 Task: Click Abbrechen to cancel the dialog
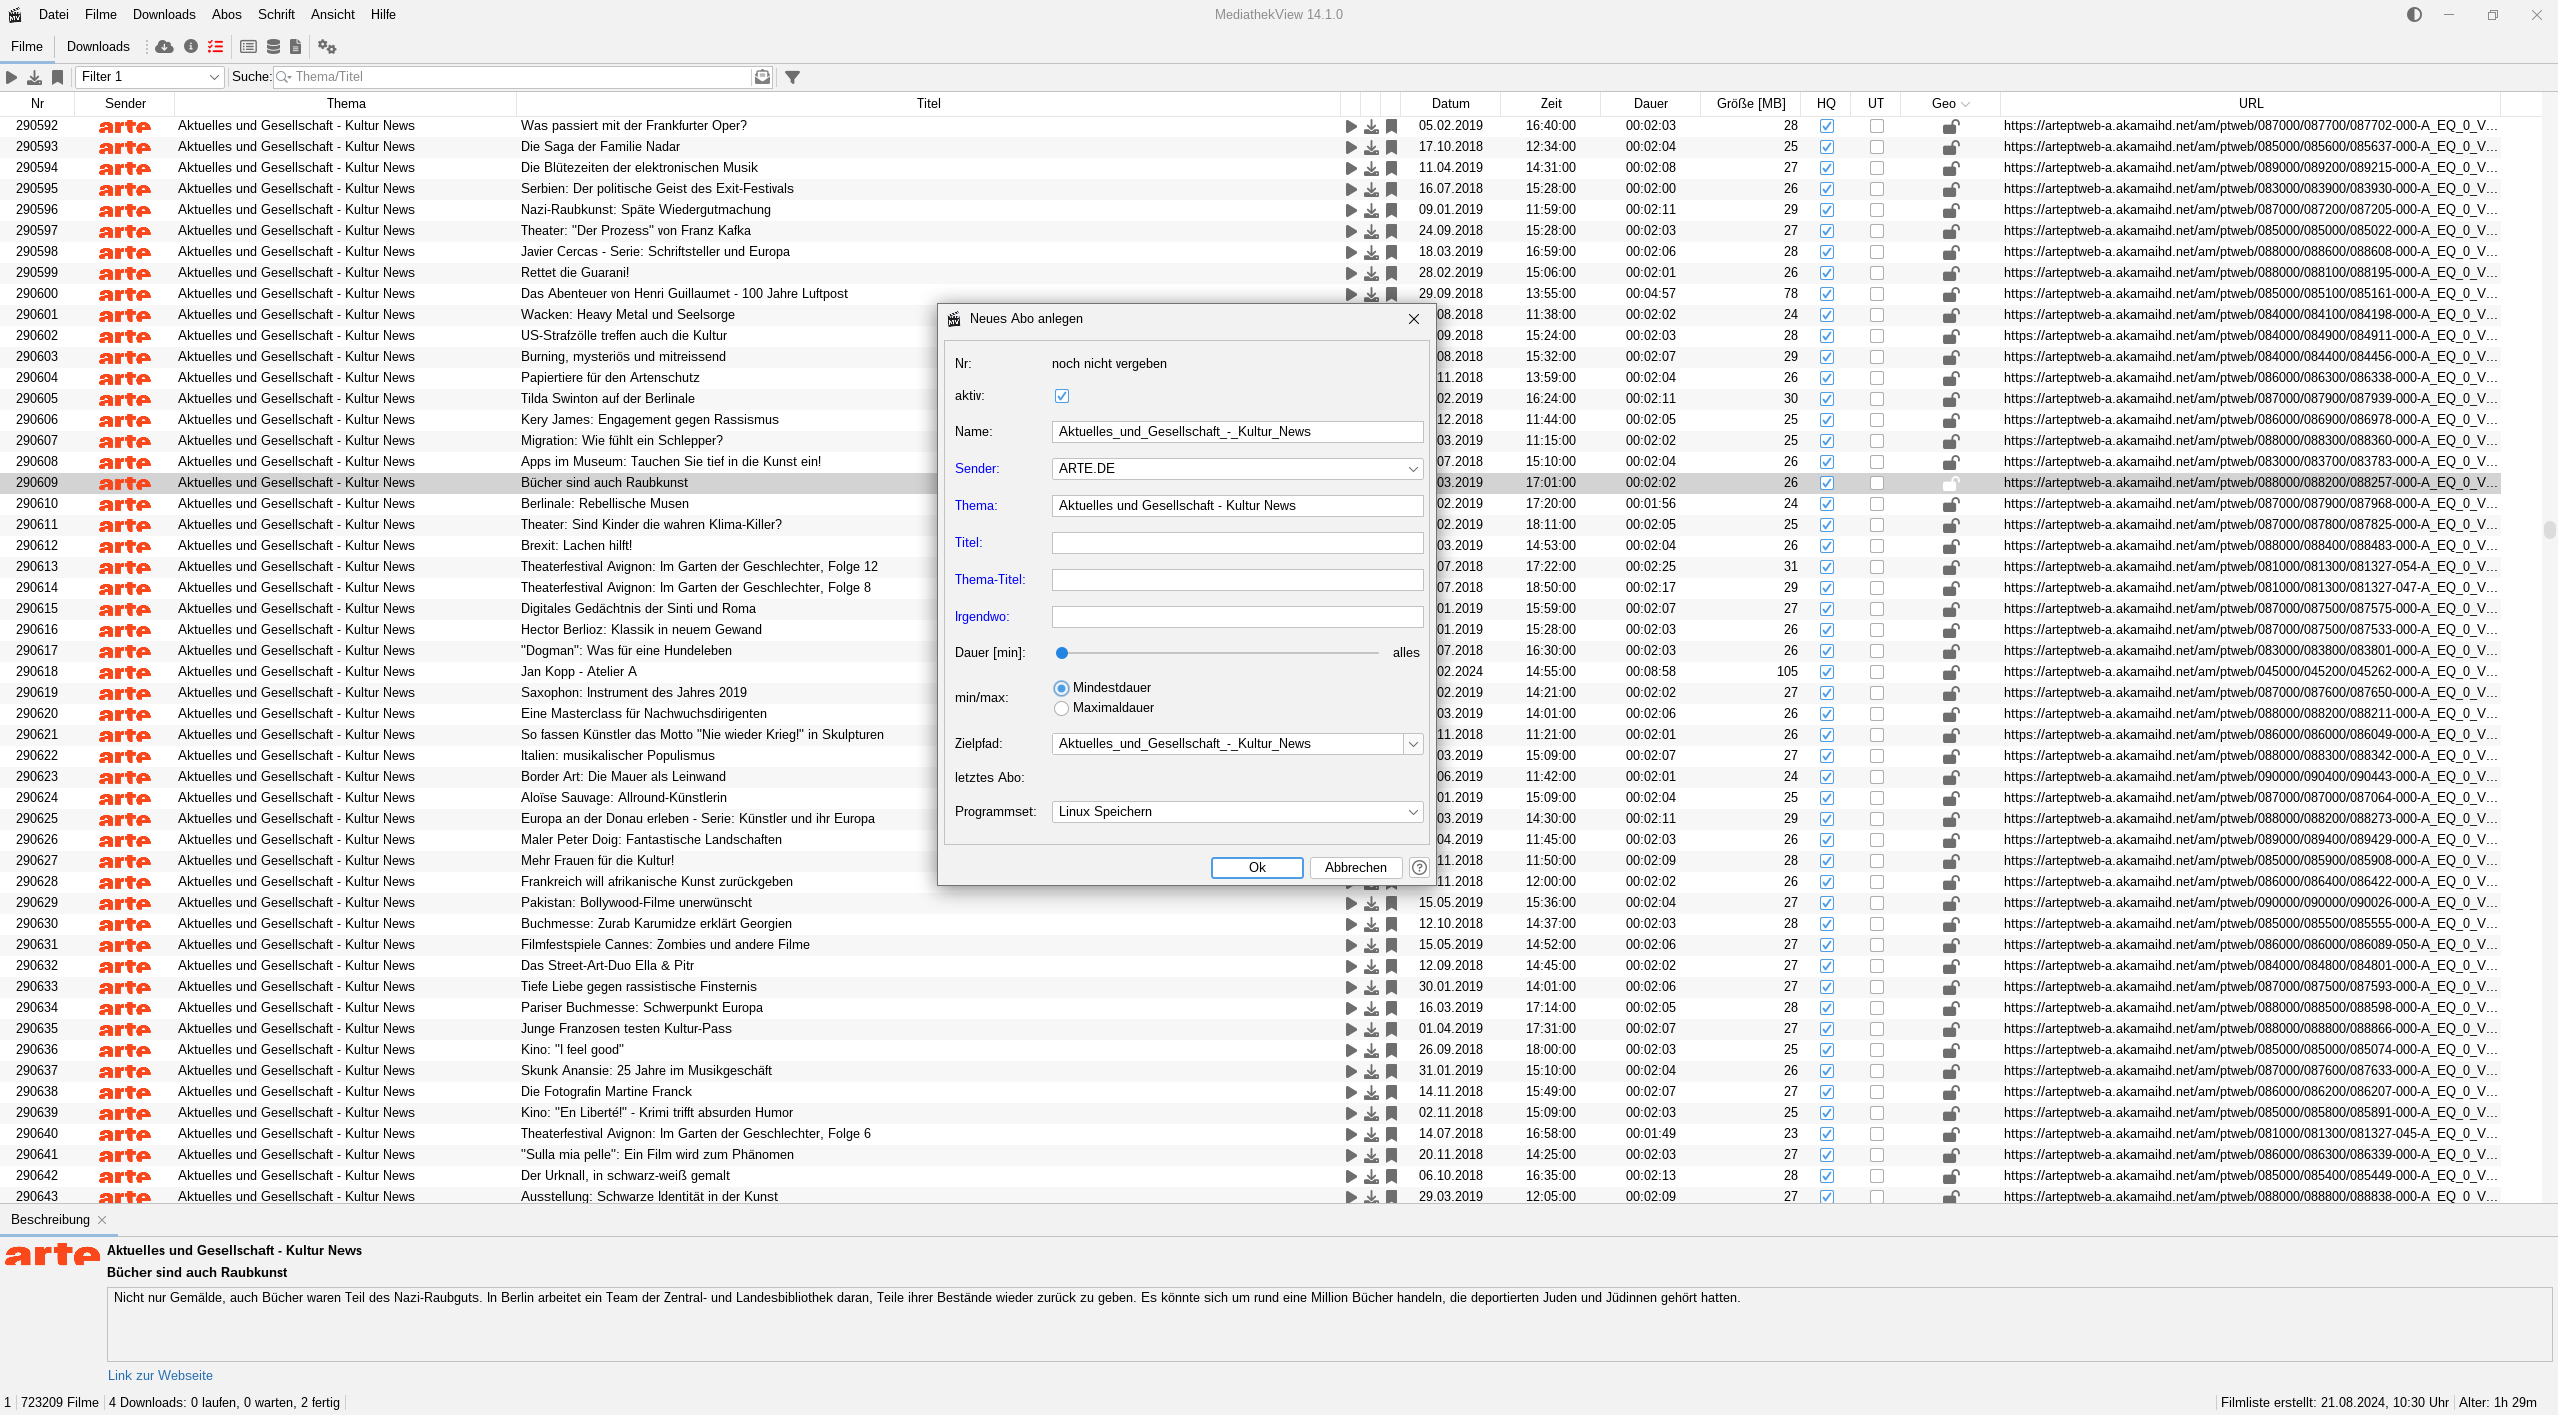(x=1356, y=868)
